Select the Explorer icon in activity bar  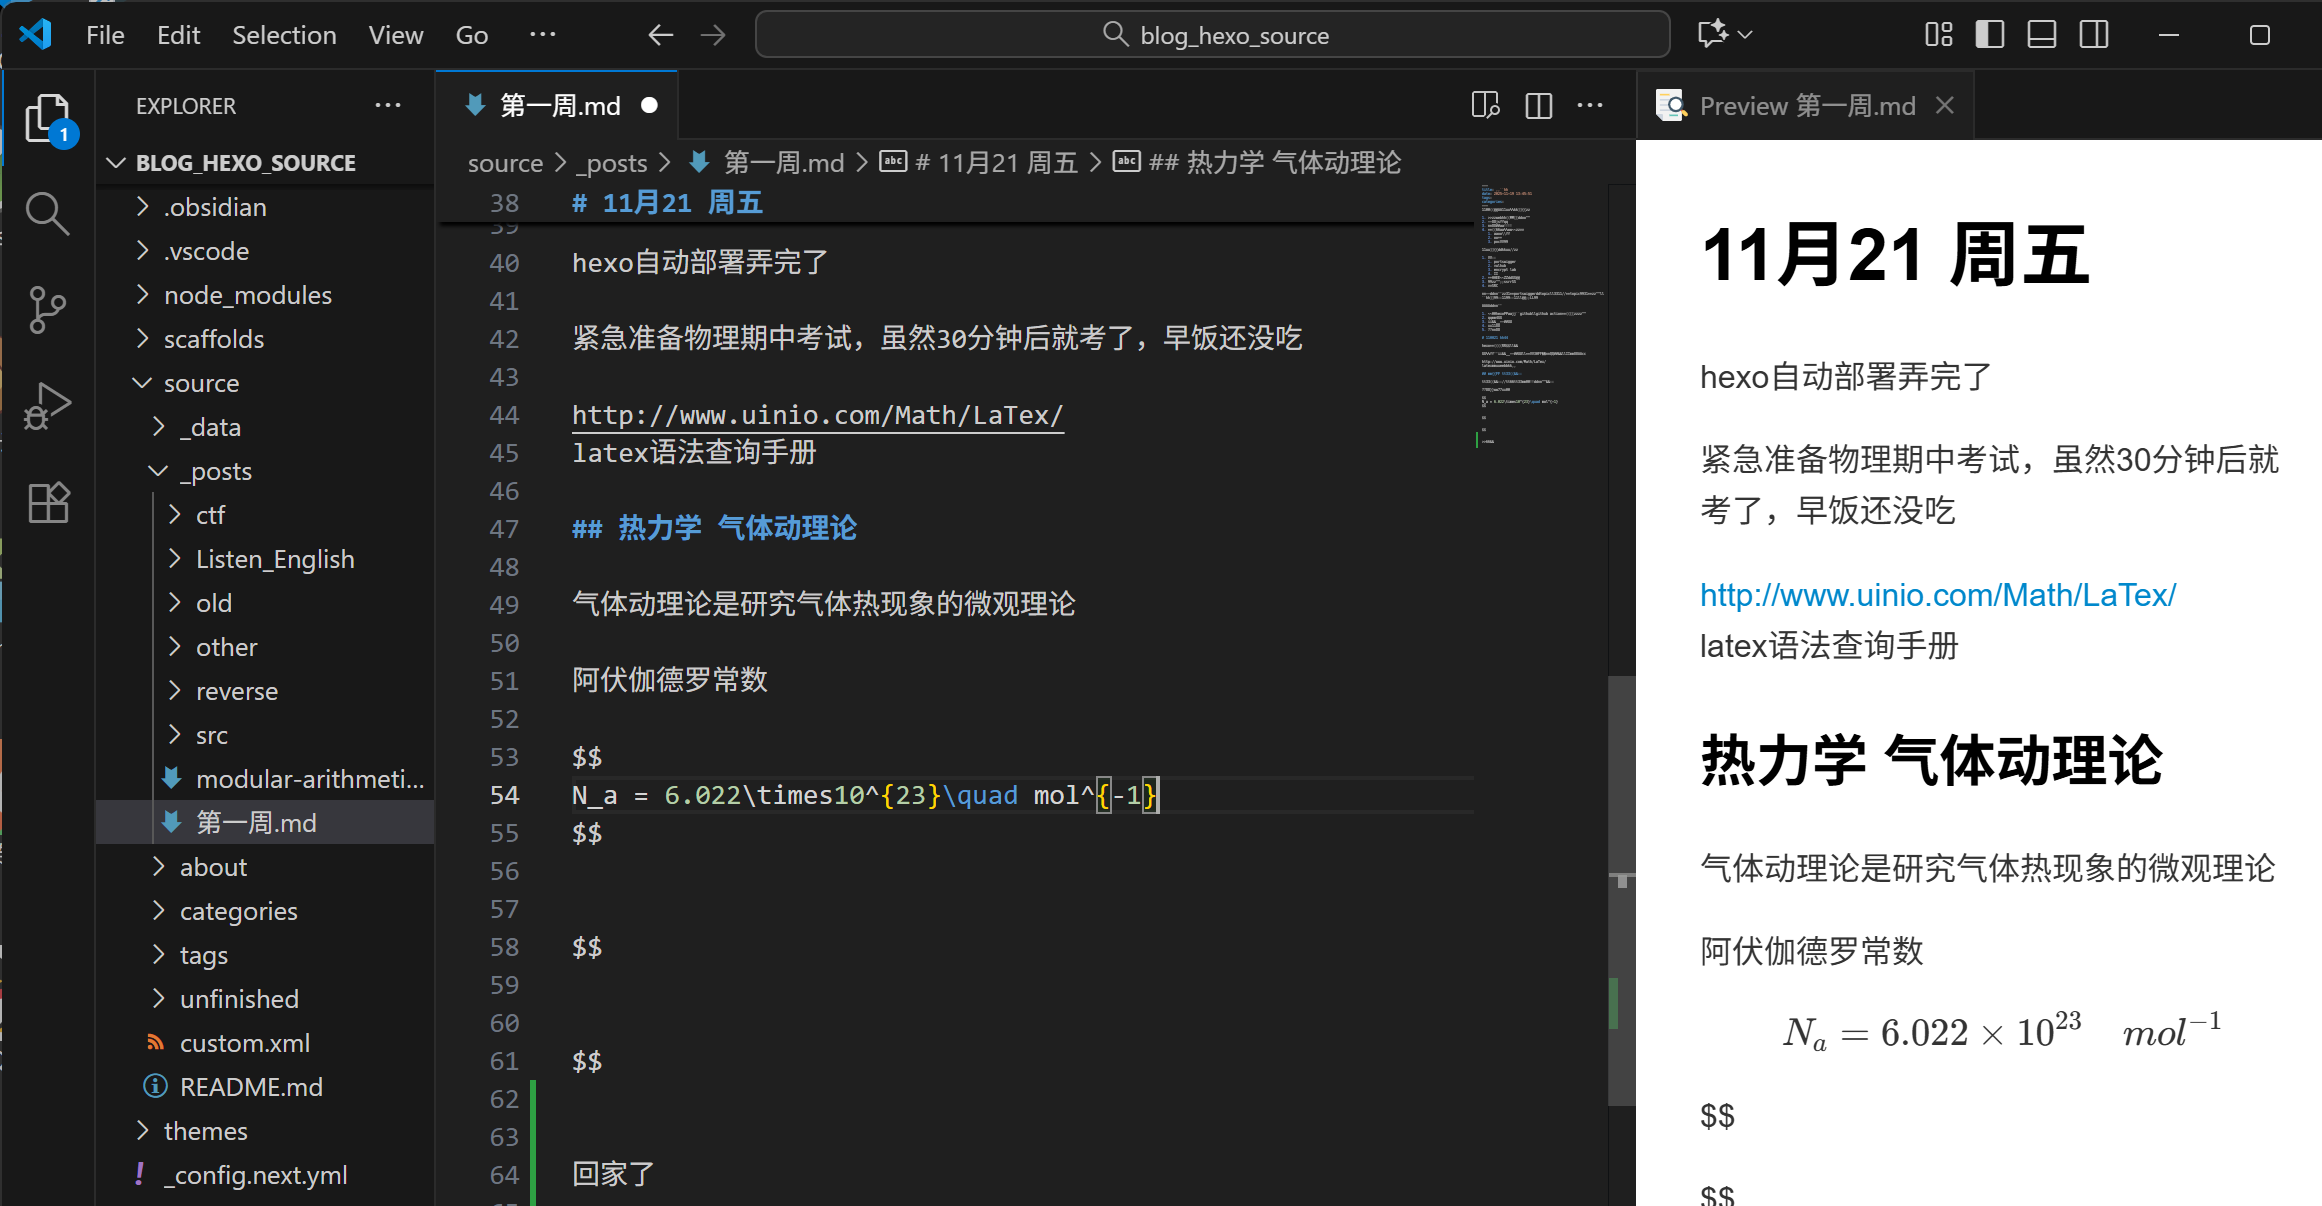click(47, 117)
